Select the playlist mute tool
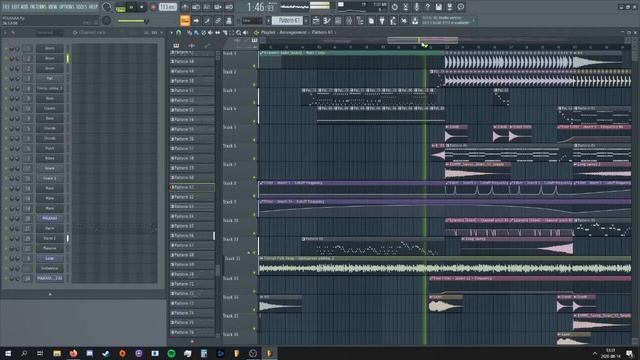 pos(210,33)
